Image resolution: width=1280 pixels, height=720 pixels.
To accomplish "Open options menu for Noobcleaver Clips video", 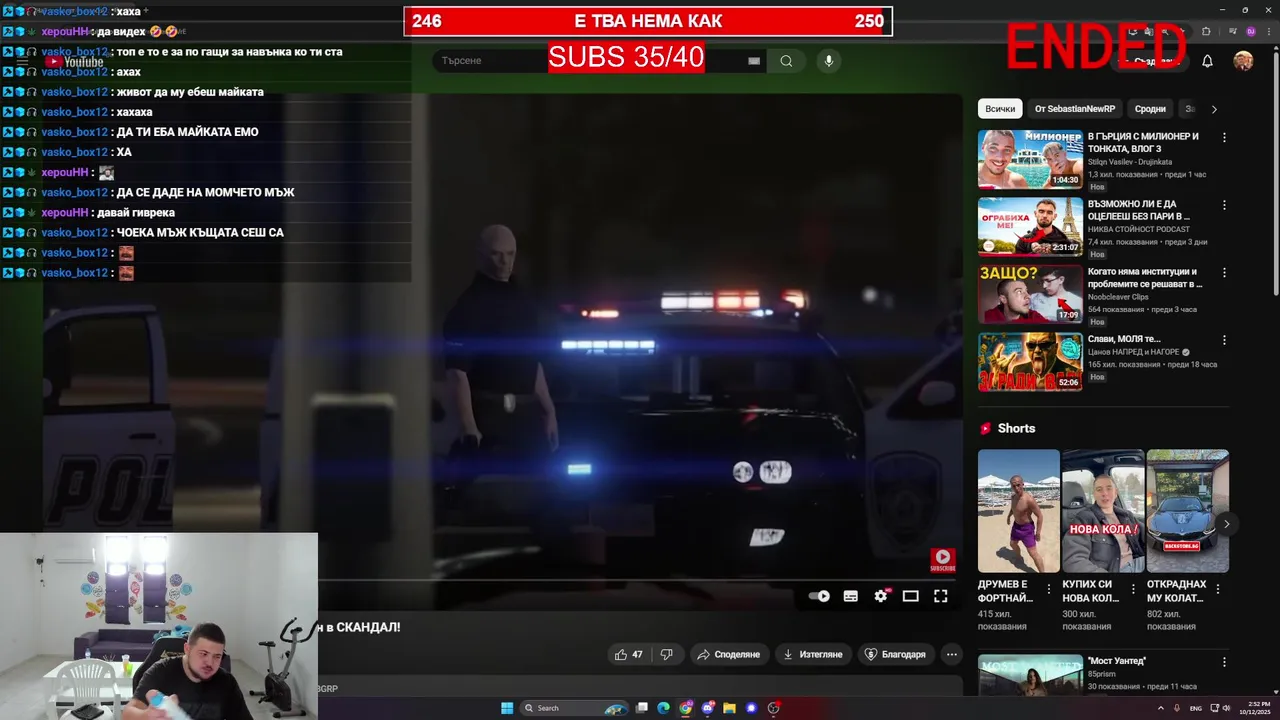I will tap(1224, 272).
